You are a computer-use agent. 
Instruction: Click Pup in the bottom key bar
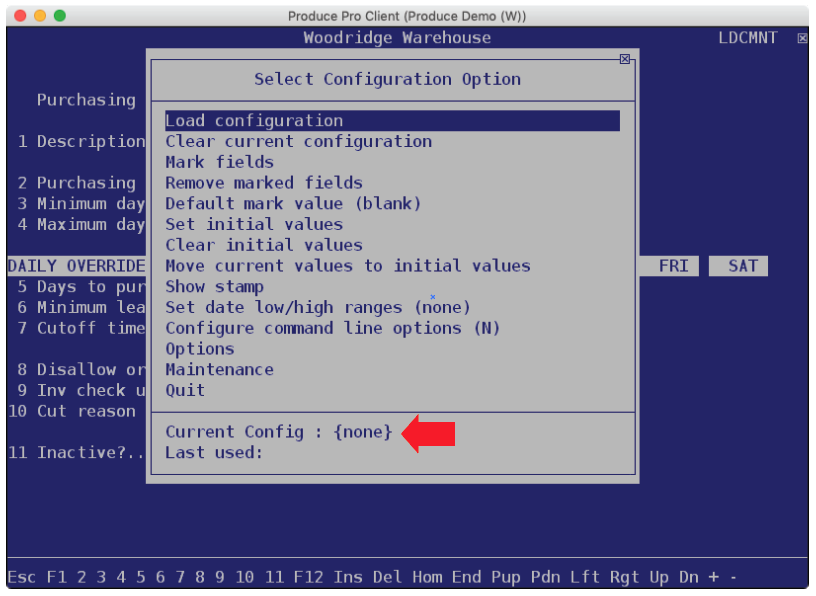click(506, 577)
